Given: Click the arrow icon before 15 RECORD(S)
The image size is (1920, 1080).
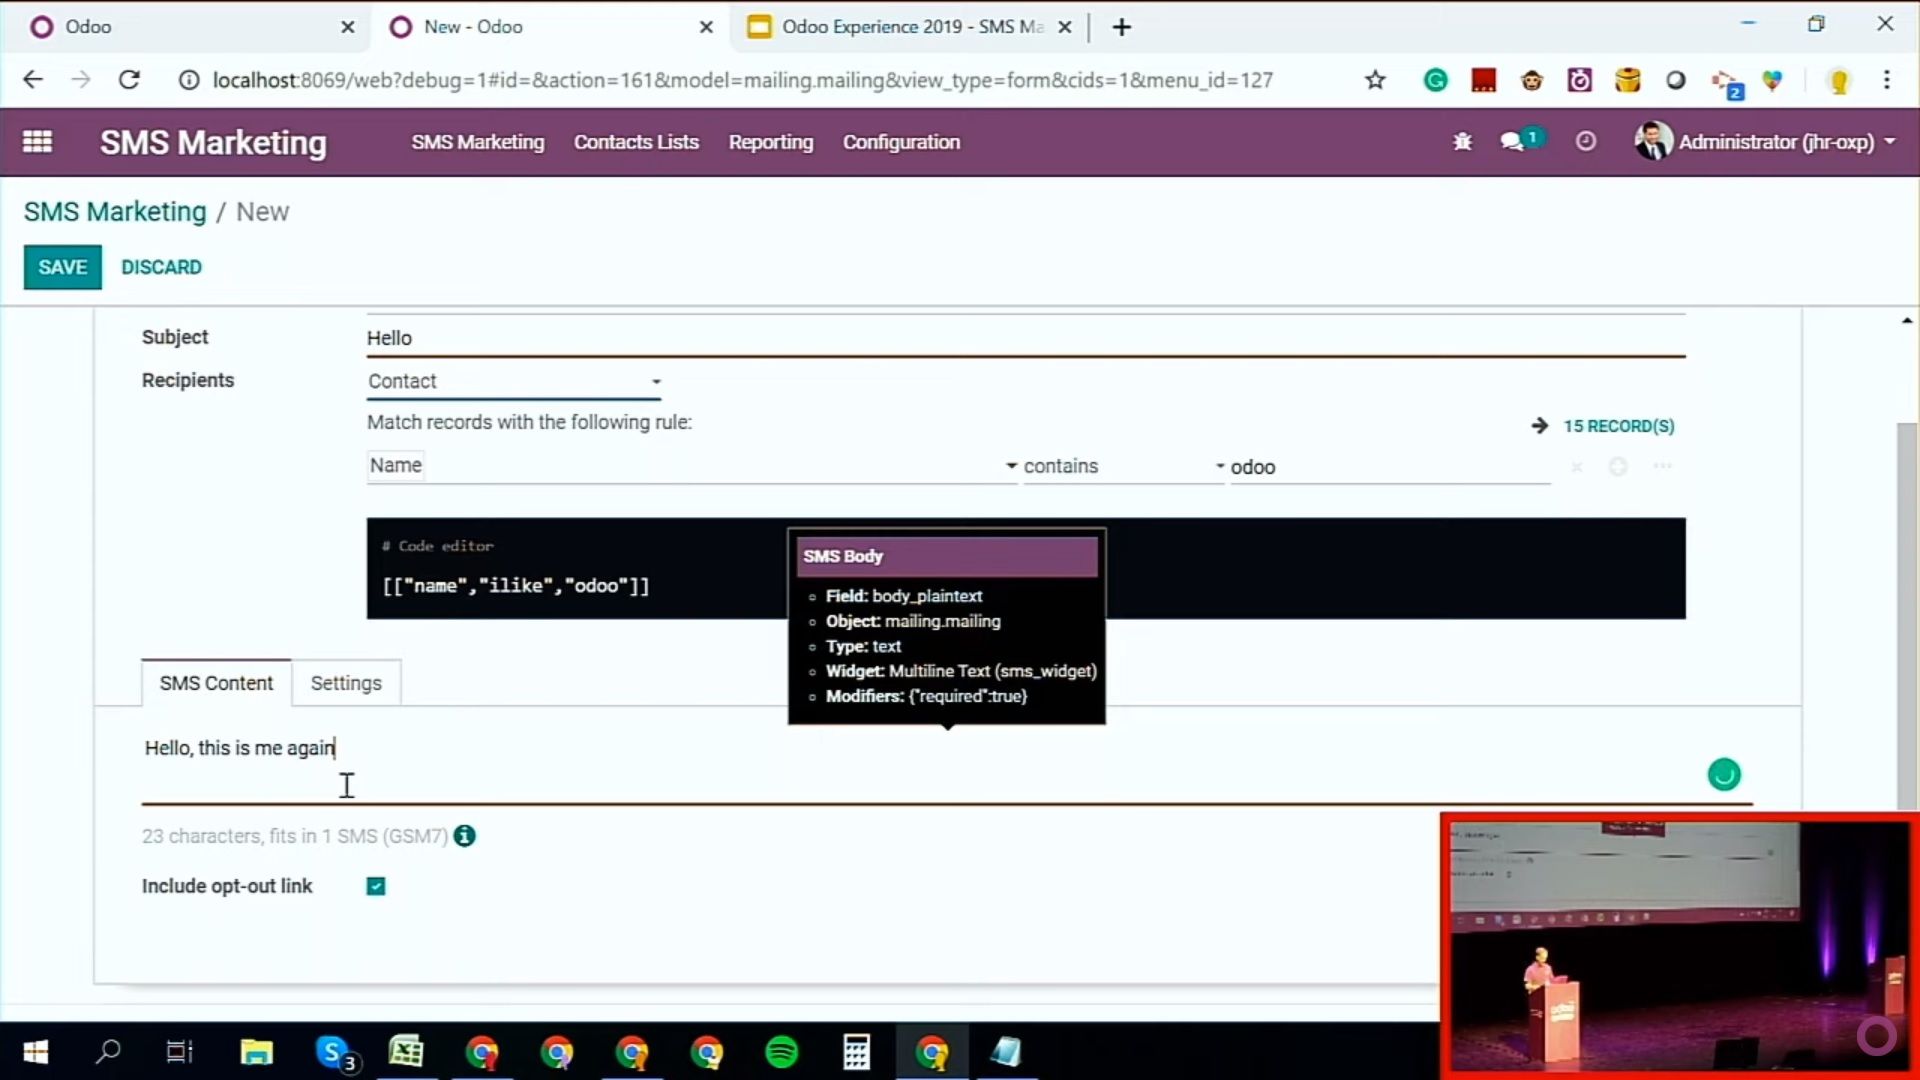Looking at the screenshot, I should 1540,426.
